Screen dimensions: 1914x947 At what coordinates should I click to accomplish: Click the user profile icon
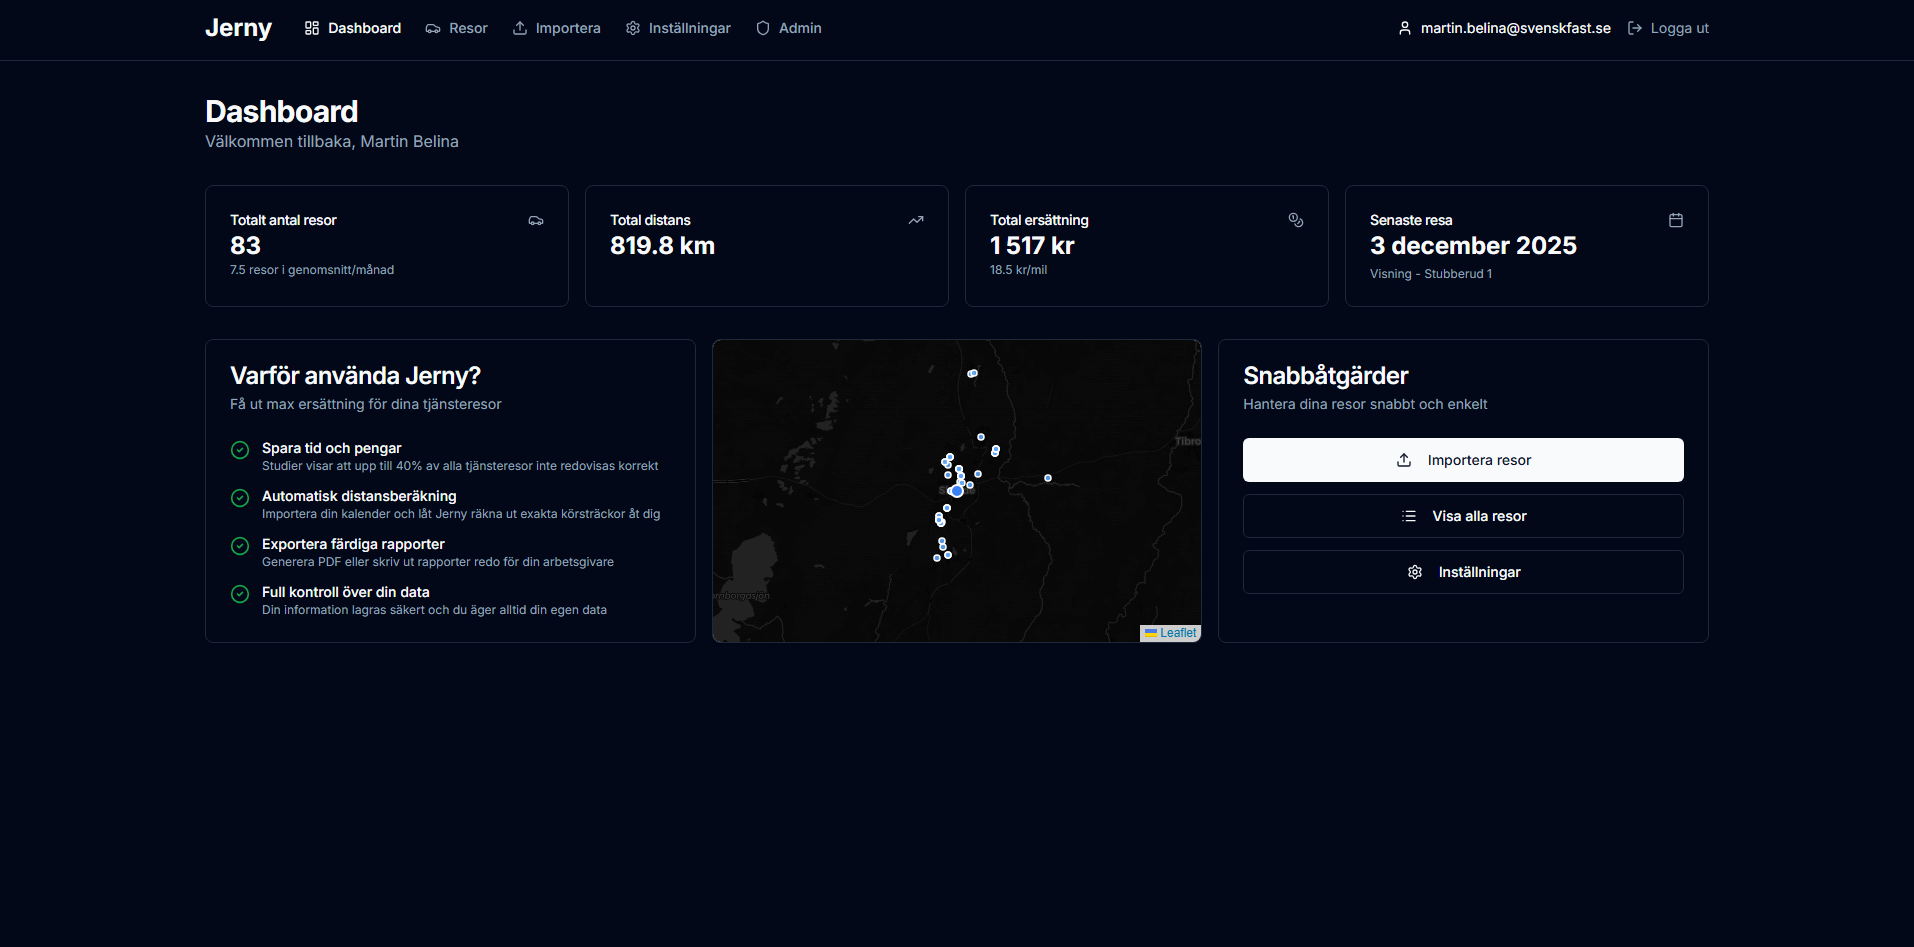click(x=1405, y=28)
